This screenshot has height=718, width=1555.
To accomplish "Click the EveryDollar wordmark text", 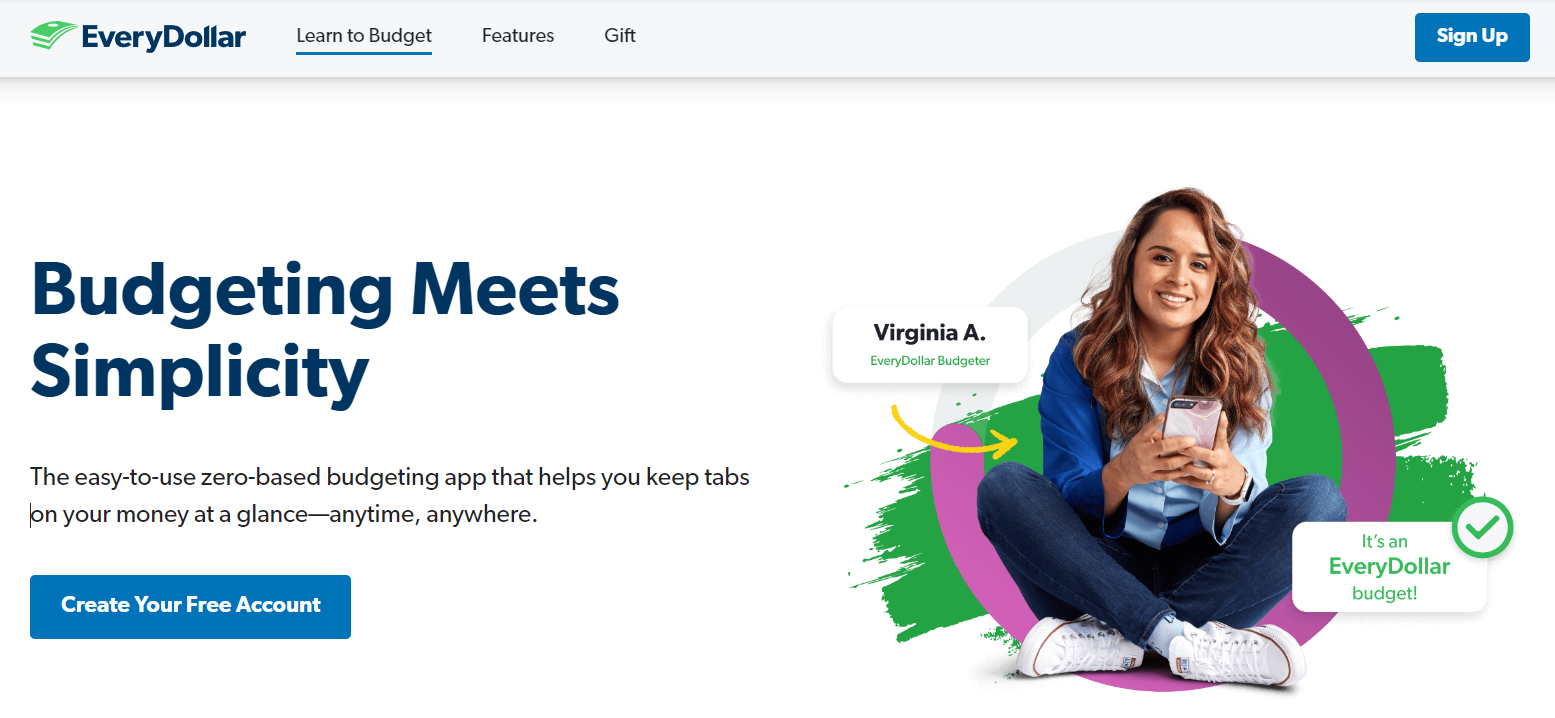I will 164,37.
